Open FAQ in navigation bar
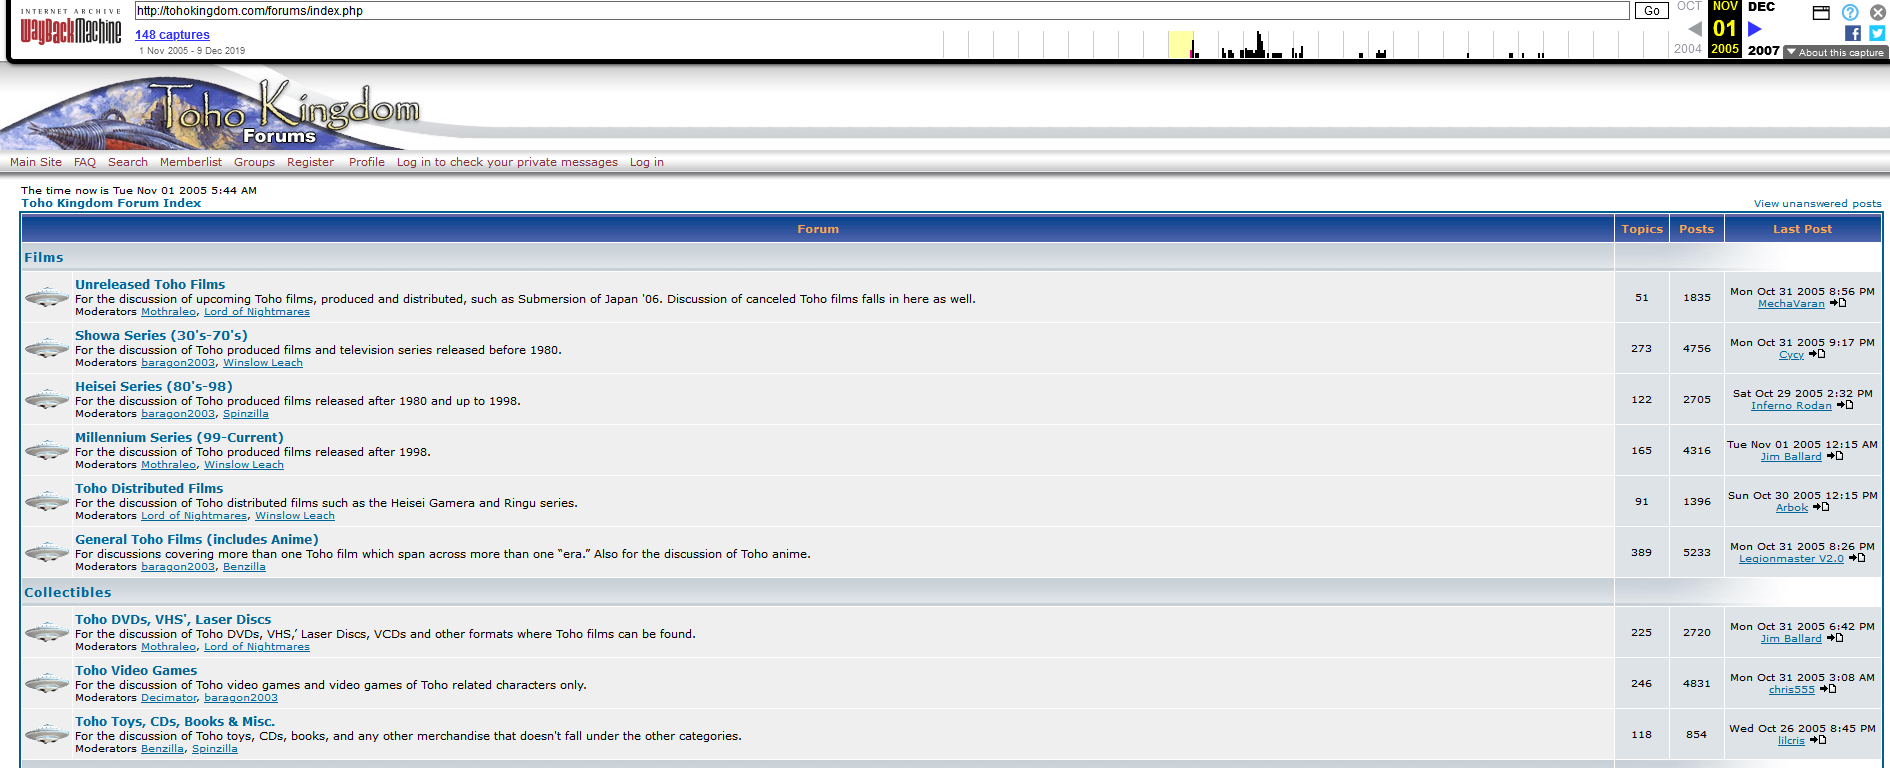This screenshot has width=1890, height=768. pos(85,162)
